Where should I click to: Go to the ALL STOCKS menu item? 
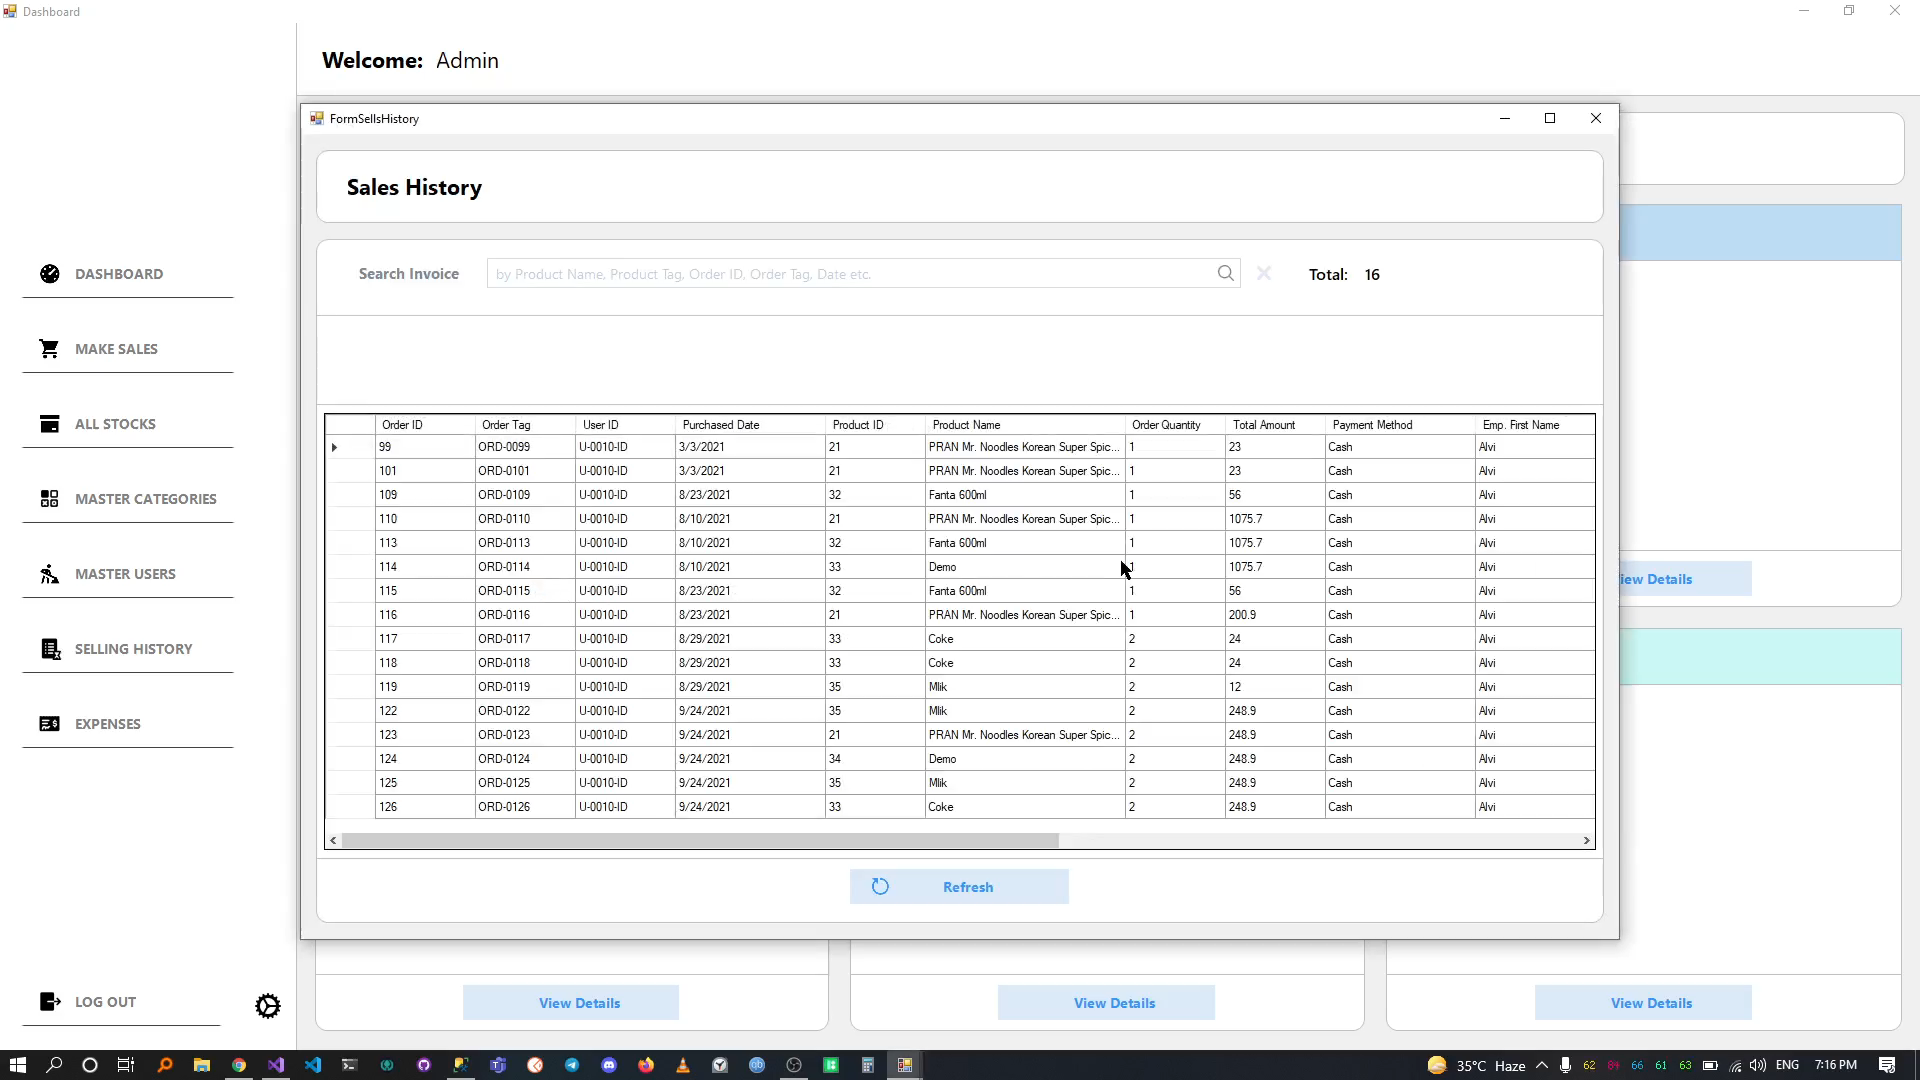coord(115,424)
